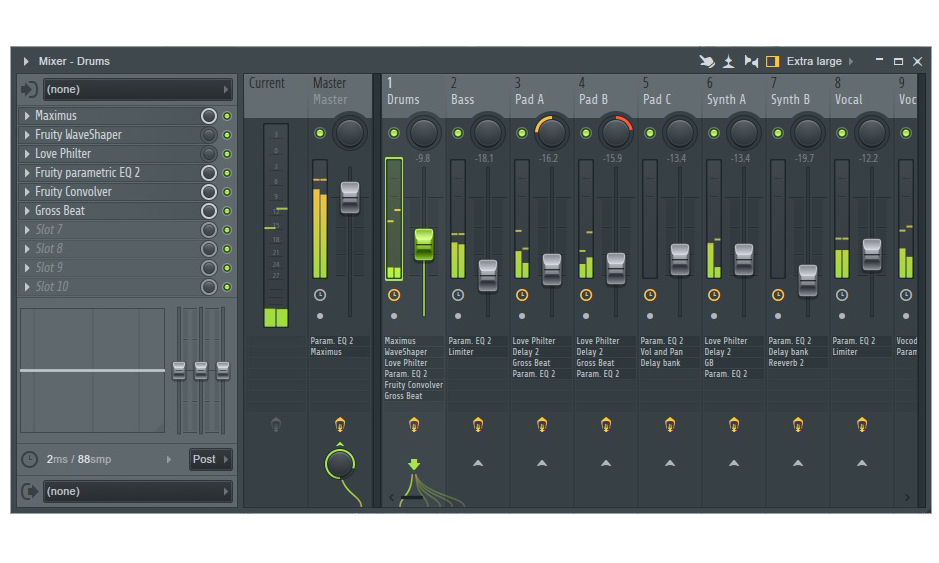Mute the Master track green light
The height and width of the screenshot is (563, 939).
click(x=320, y=133)
